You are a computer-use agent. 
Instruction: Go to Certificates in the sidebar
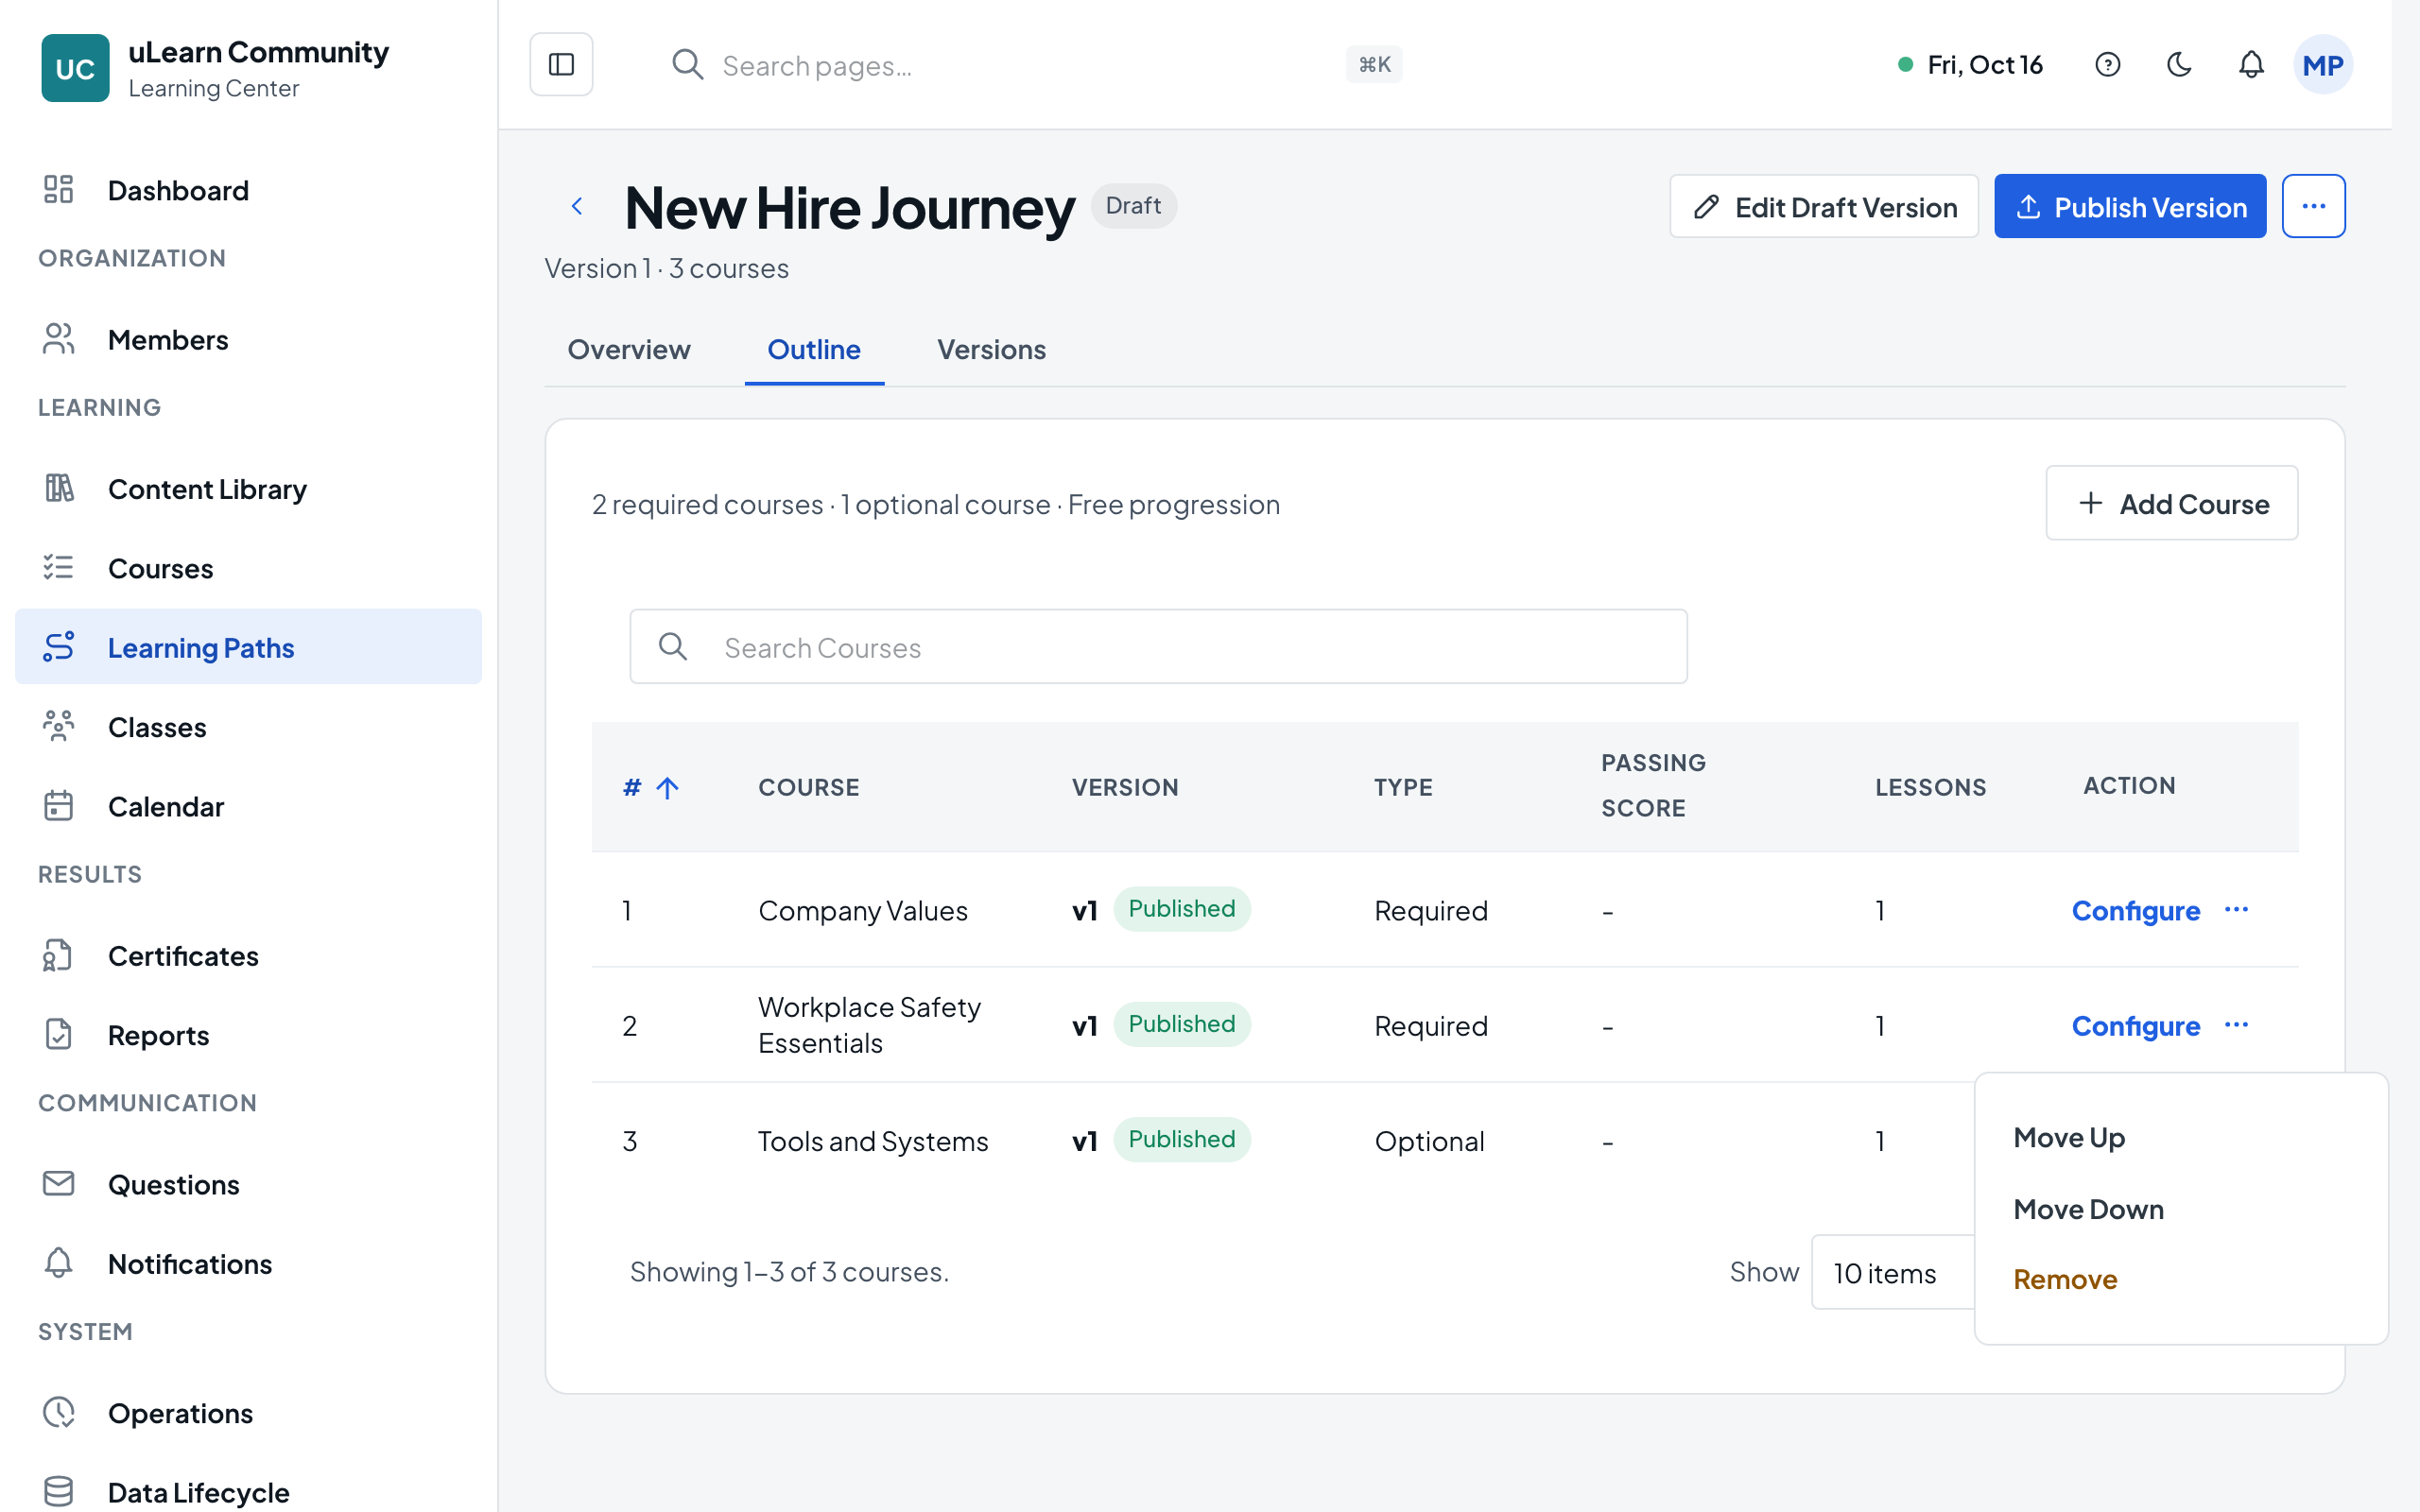click(248, 956)
